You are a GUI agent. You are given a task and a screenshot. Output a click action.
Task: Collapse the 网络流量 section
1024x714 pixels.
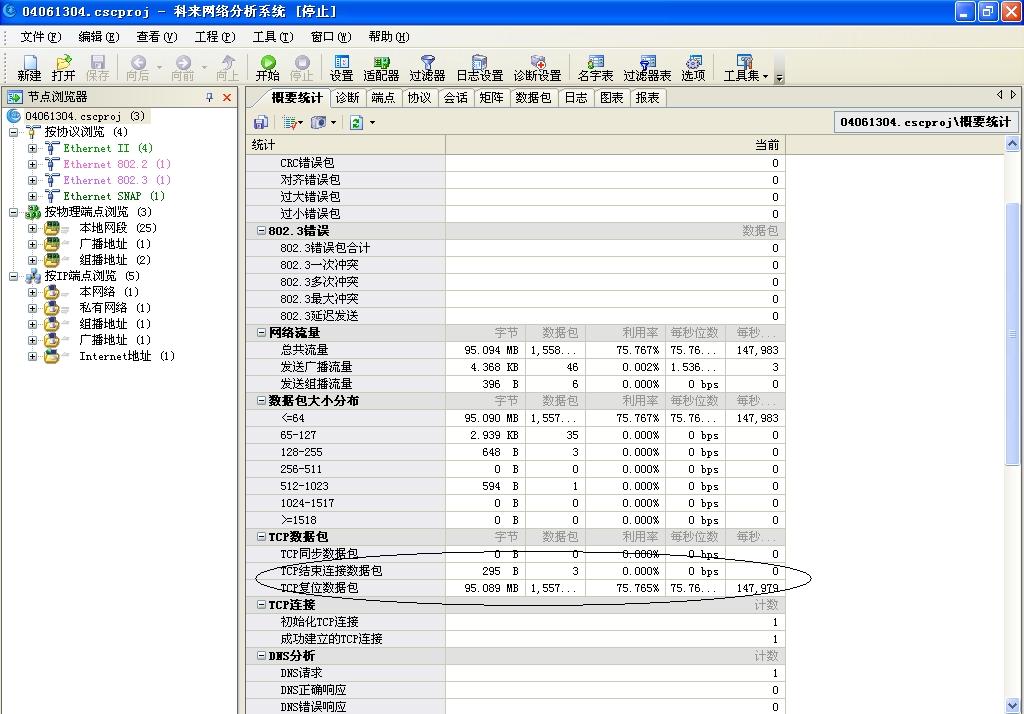click(x=262, y=333)
